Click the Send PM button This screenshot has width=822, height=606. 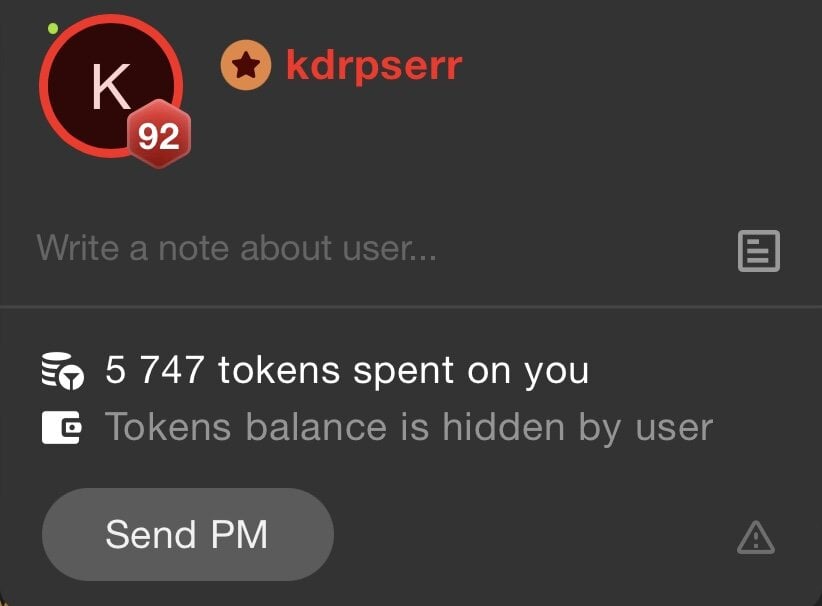(188, 534)
